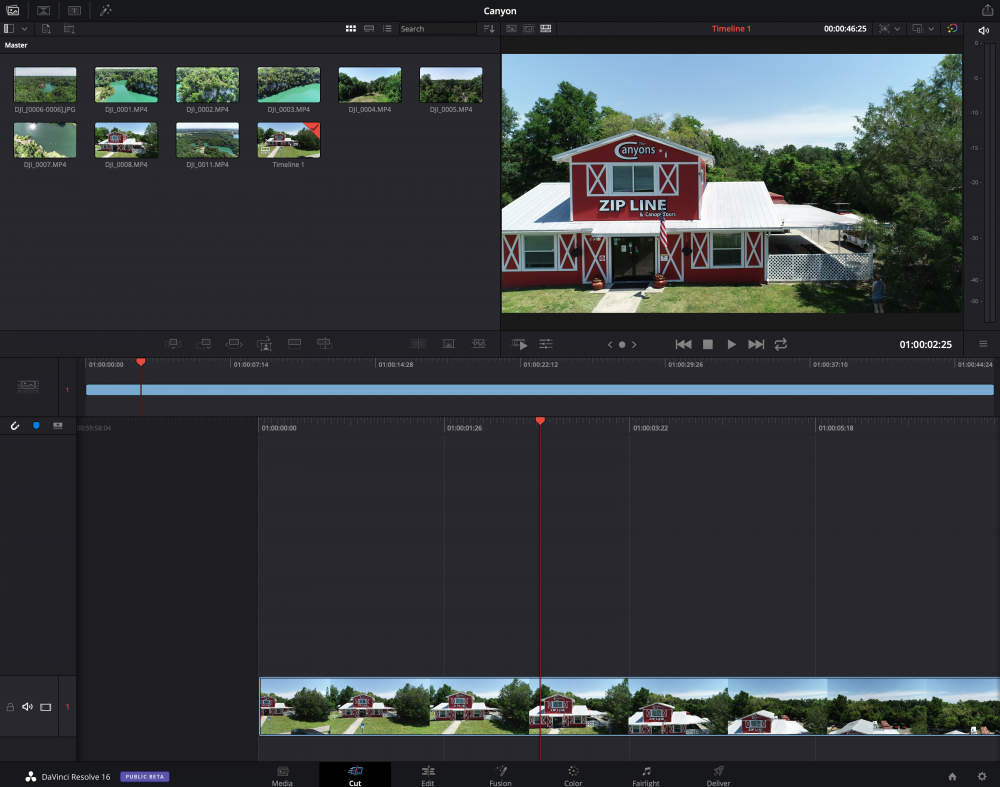1000x787 pixels.
Task: Open the Titles panel icon
Action: [x=74, y=10]
